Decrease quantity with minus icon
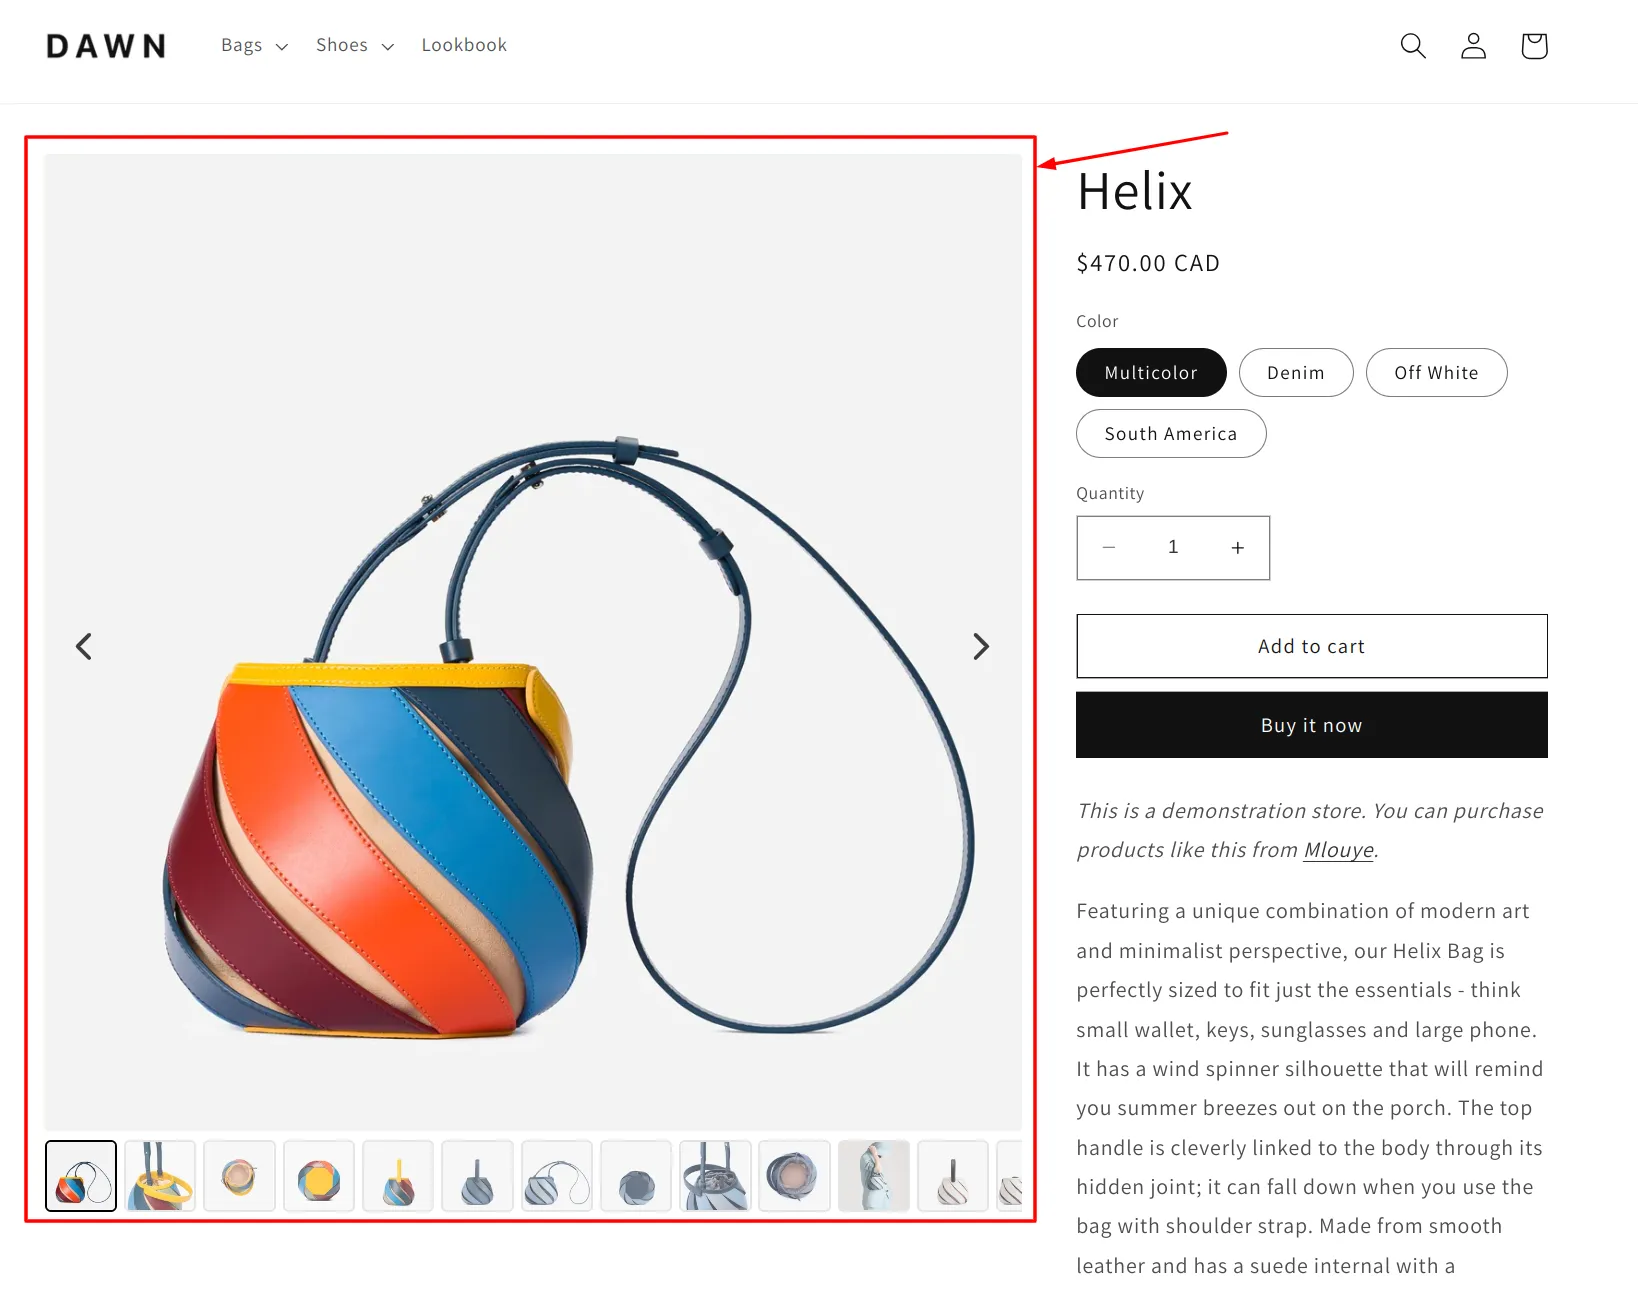 pyautogui.click(x=1109, y=548)
